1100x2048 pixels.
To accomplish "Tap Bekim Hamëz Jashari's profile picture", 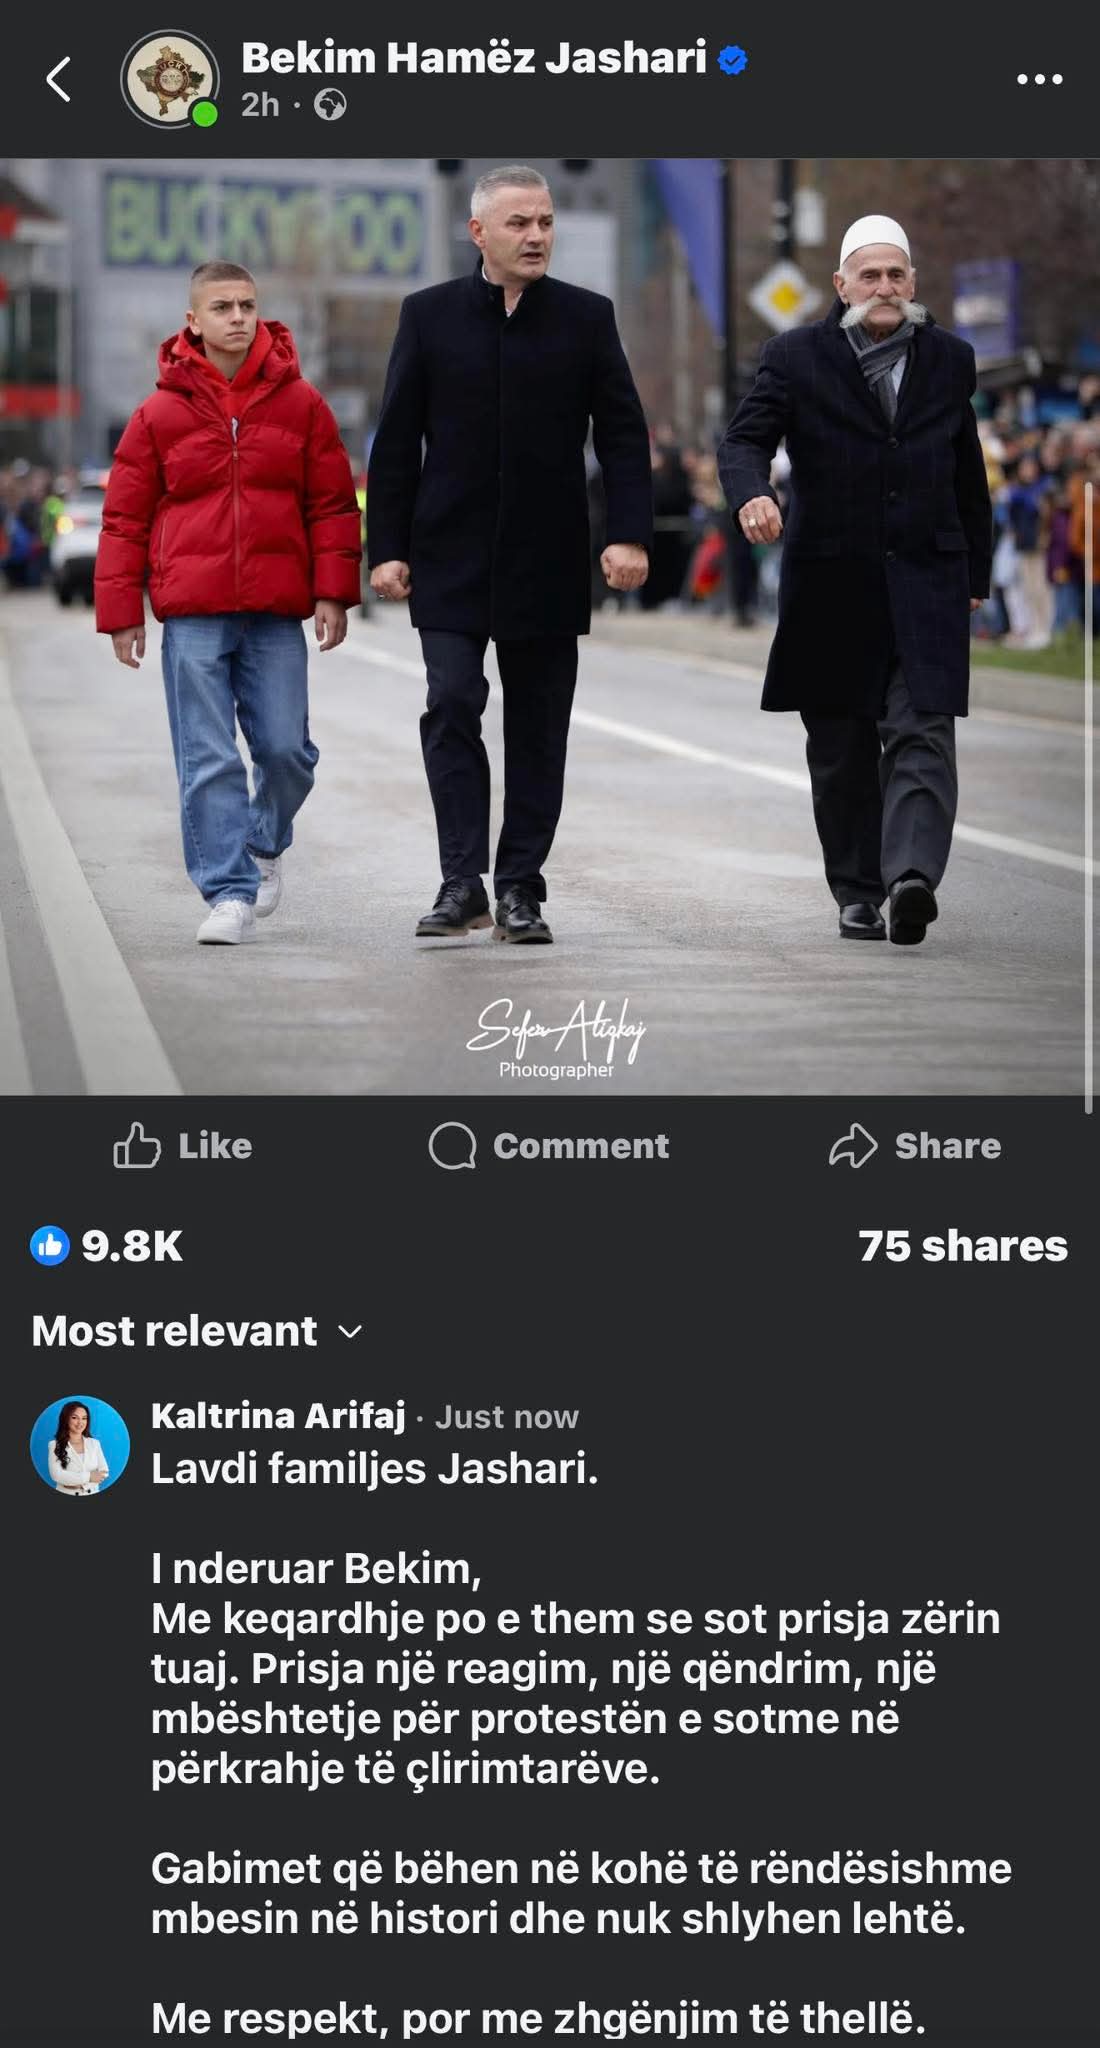I will coord(168,79).
